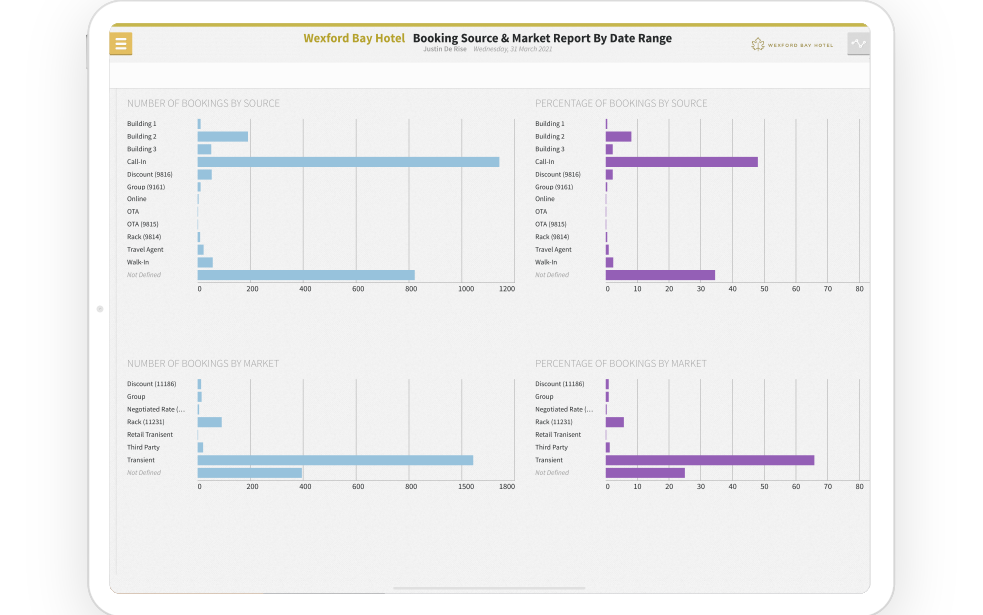
Task: Open the yellow hamburger menu
Action: (120, 43)
